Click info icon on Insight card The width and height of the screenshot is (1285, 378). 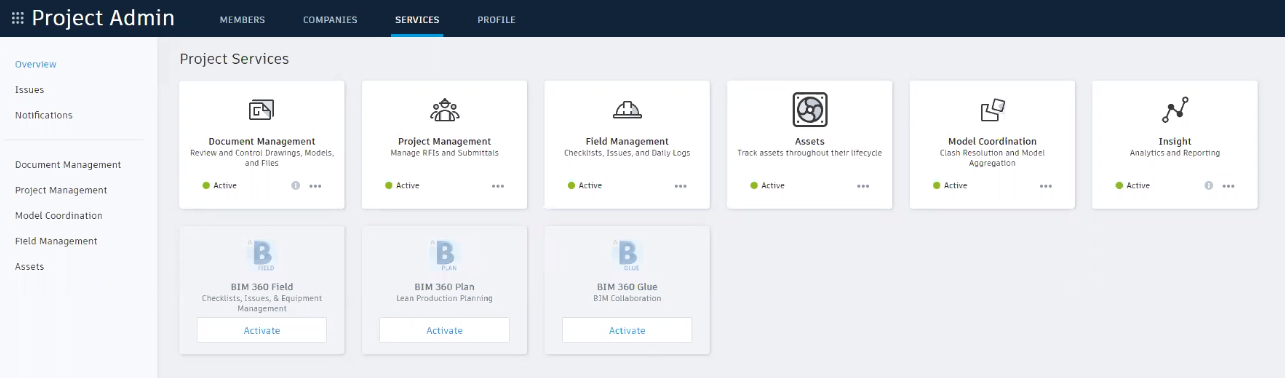1209,186
